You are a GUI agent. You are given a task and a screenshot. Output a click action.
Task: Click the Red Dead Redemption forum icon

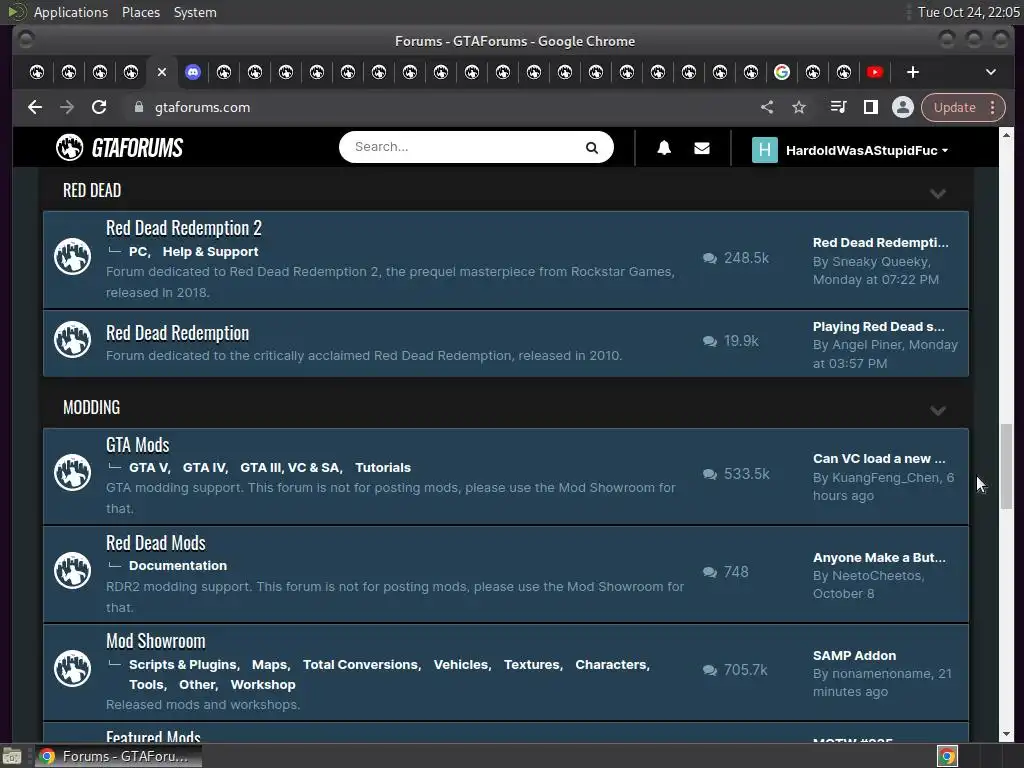coord(72,340)
